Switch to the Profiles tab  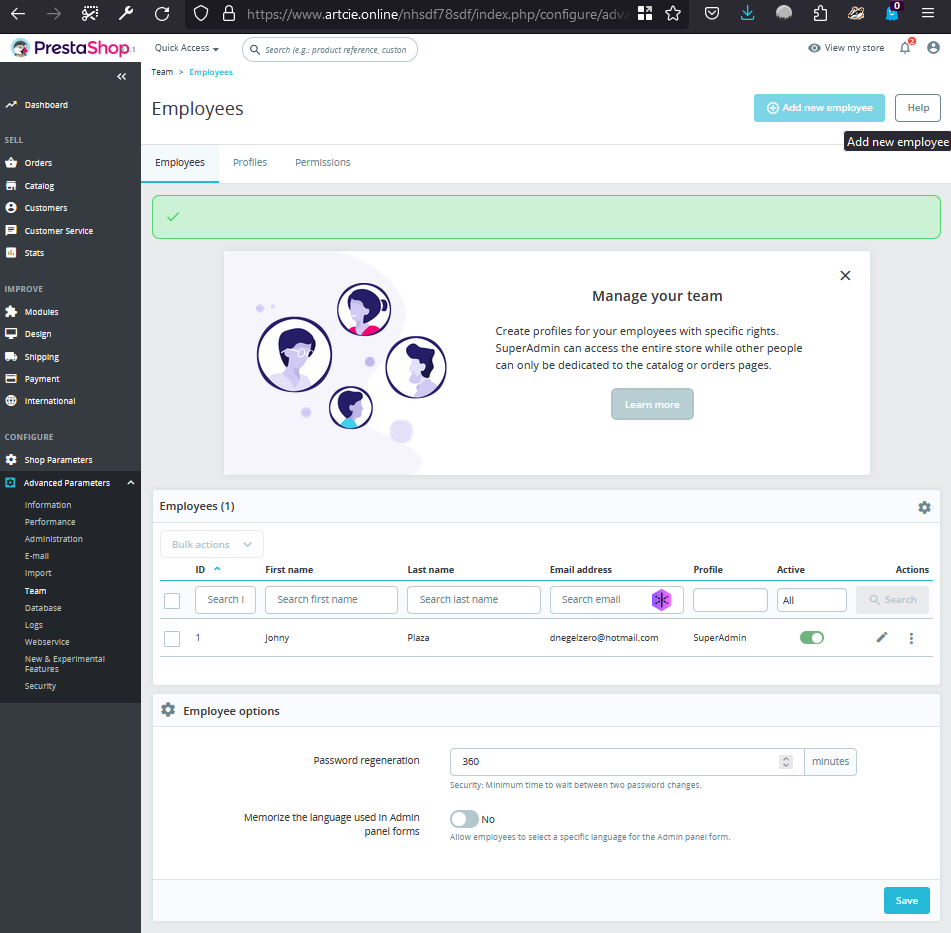click(250, 162)
